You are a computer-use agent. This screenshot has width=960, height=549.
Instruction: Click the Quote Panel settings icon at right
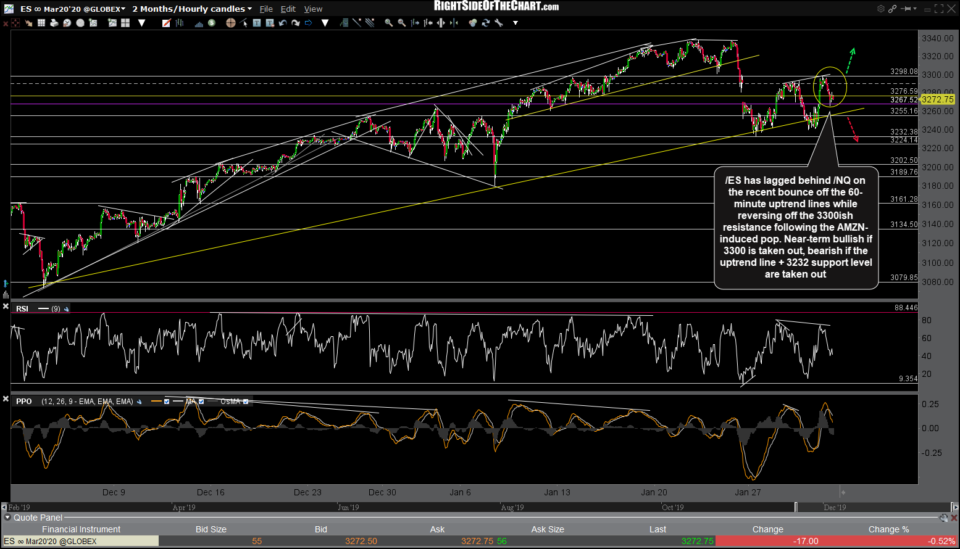pyautogui.click(x=943, y=518)
